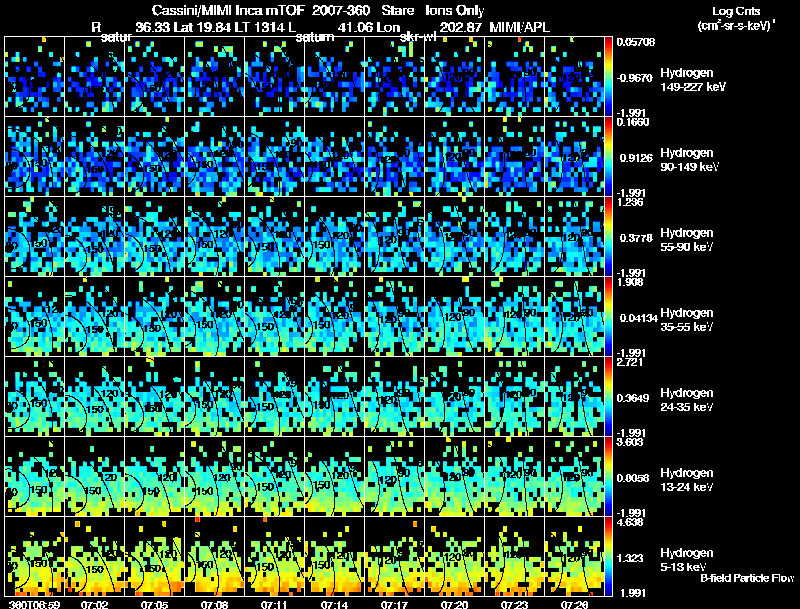Image resolution: width=800 pixels, height=609 pixels.
Task: Click the '3.603' colorbar maximum value
Action: pos(630,442)
